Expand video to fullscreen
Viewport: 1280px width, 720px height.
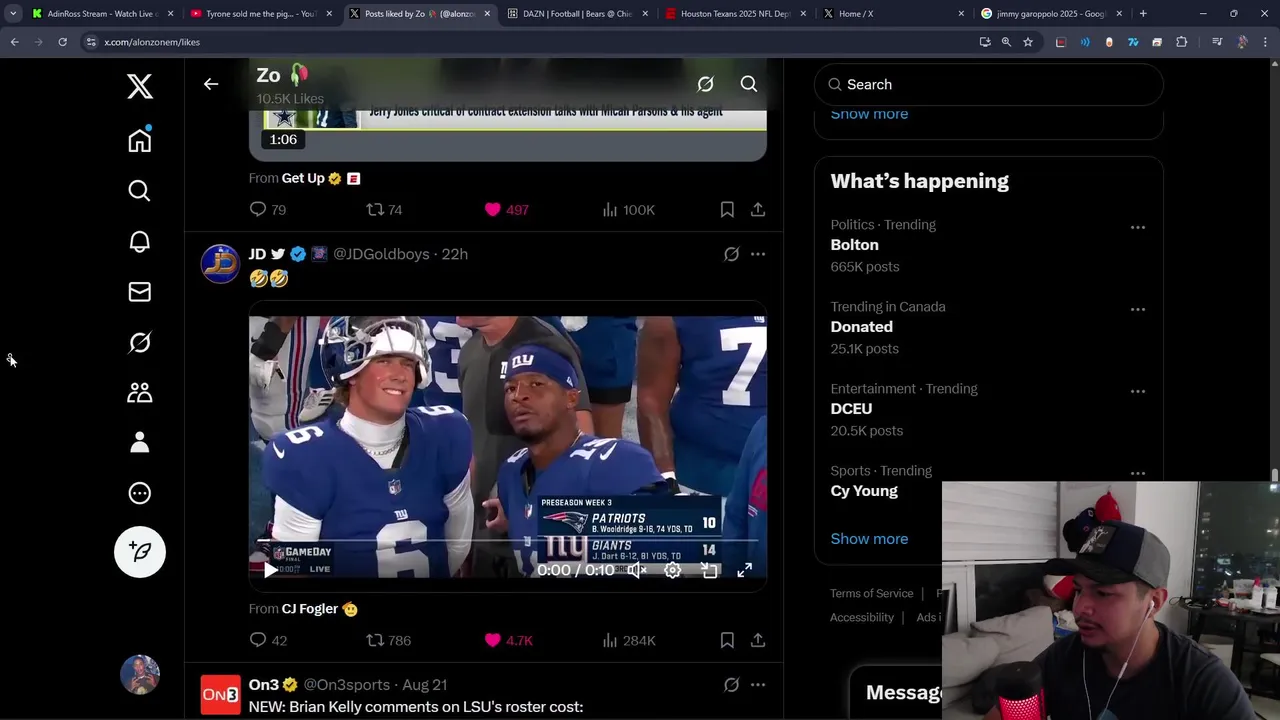[x=745, y=570]
